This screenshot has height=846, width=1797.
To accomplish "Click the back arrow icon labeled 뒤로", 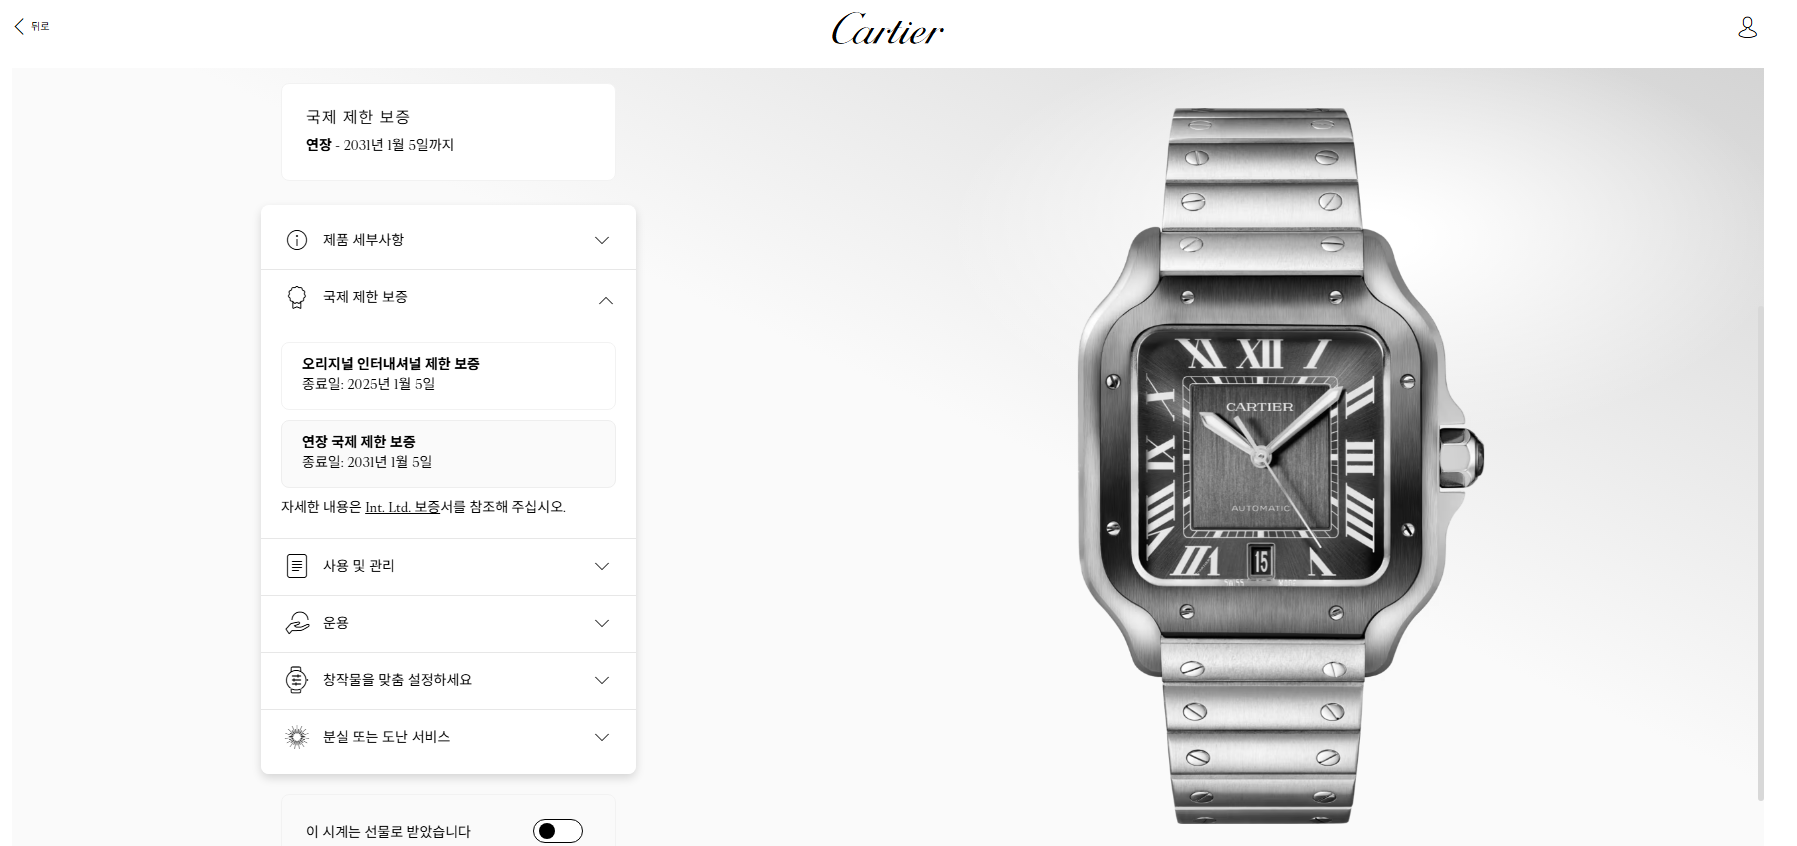I will click(19, 26).
